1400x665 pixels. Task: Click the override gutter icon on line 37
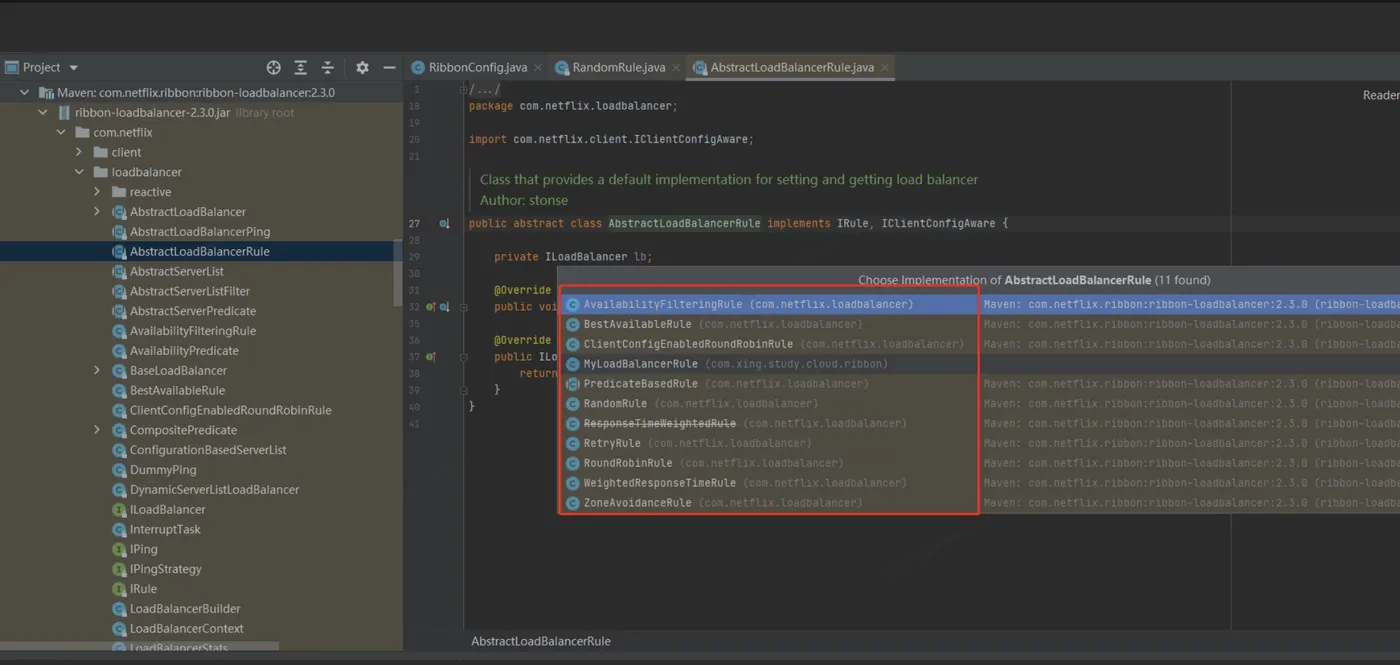tap(431, 357)
